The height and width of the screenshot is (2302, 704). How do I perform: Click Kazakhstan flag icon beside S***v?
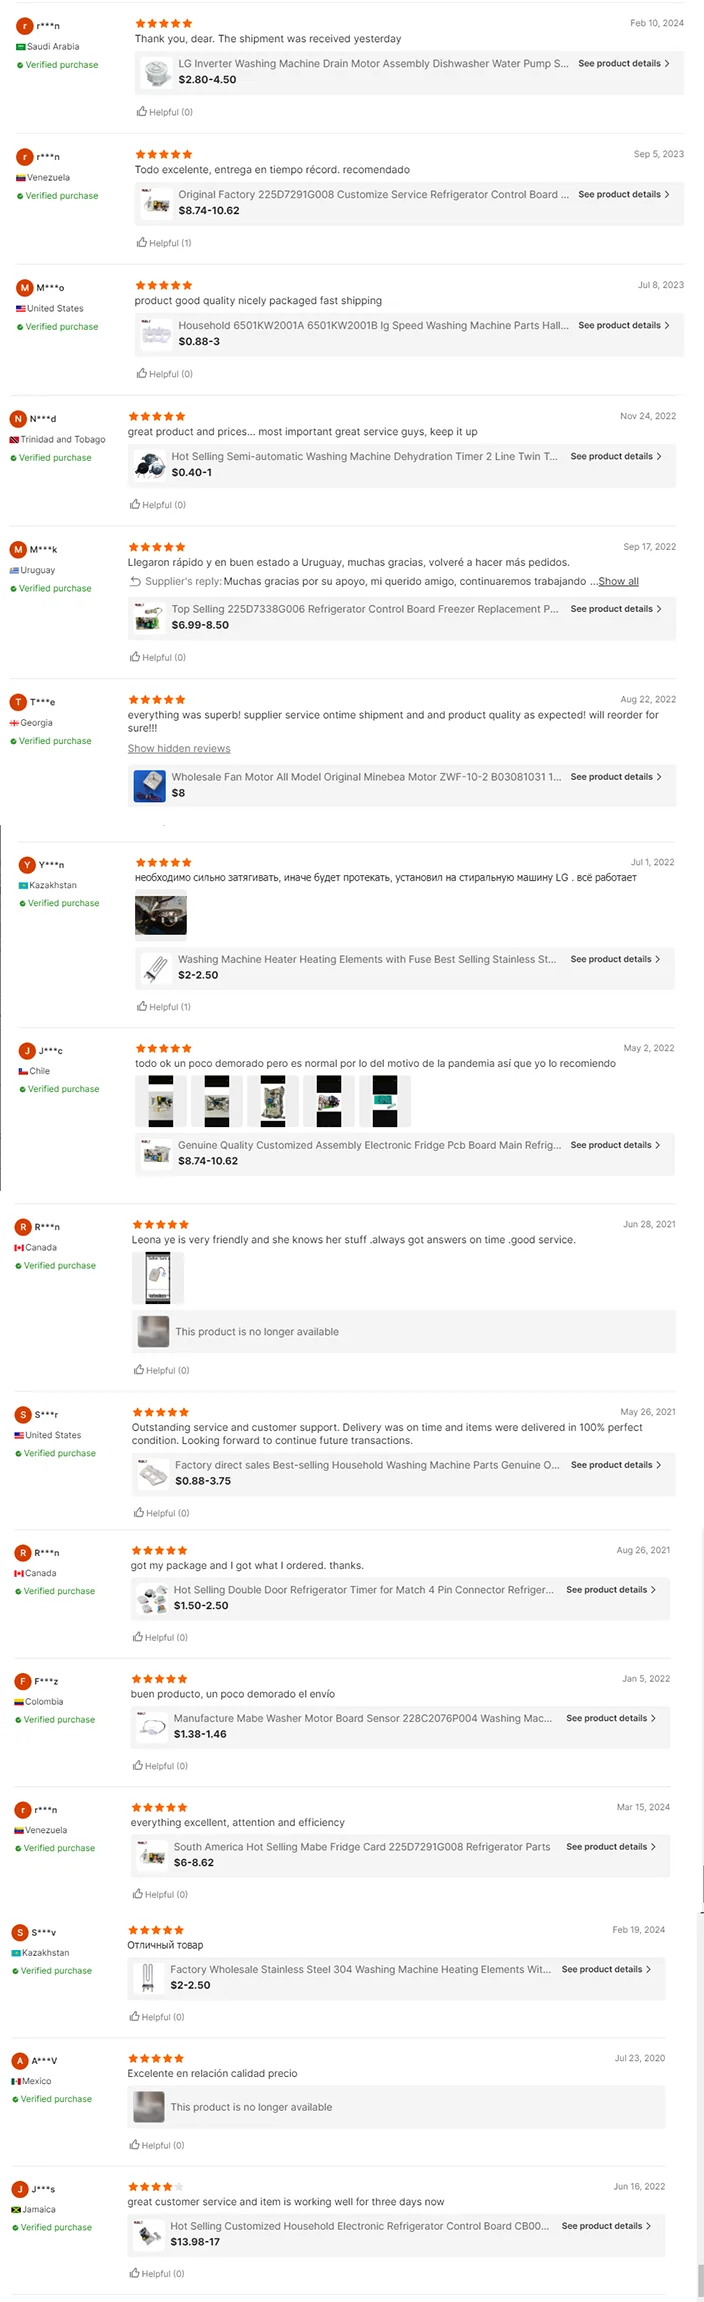(16, 1952)
